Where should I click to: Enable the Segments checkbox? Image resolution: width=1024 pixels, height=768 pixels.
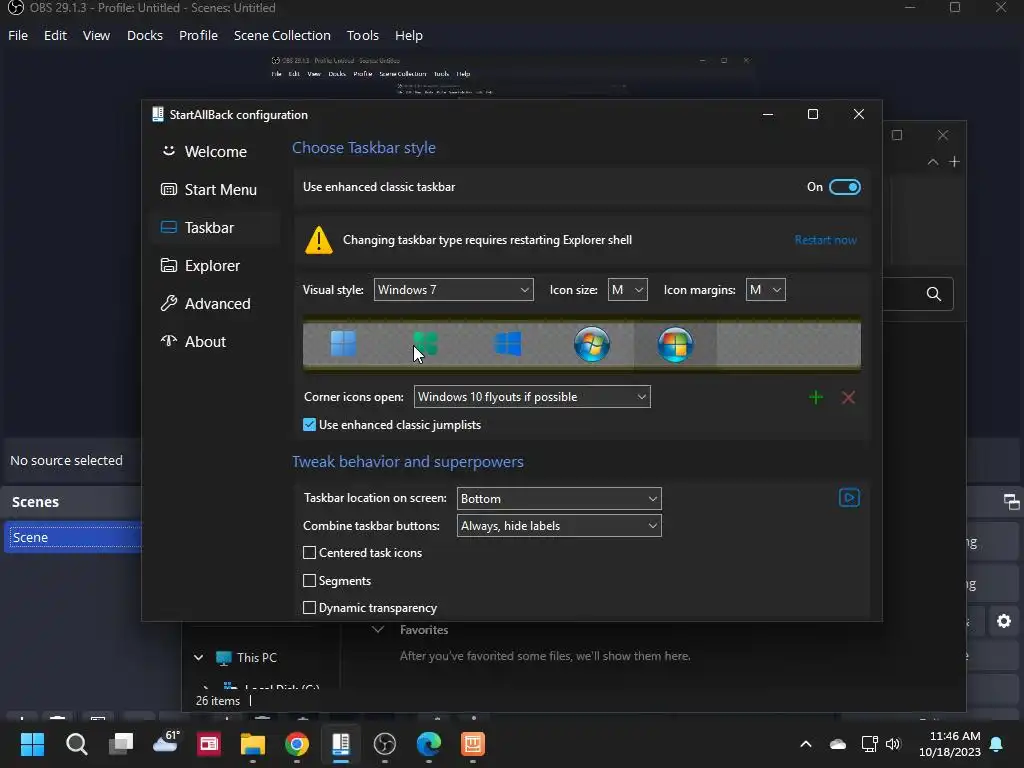point(310,581)
